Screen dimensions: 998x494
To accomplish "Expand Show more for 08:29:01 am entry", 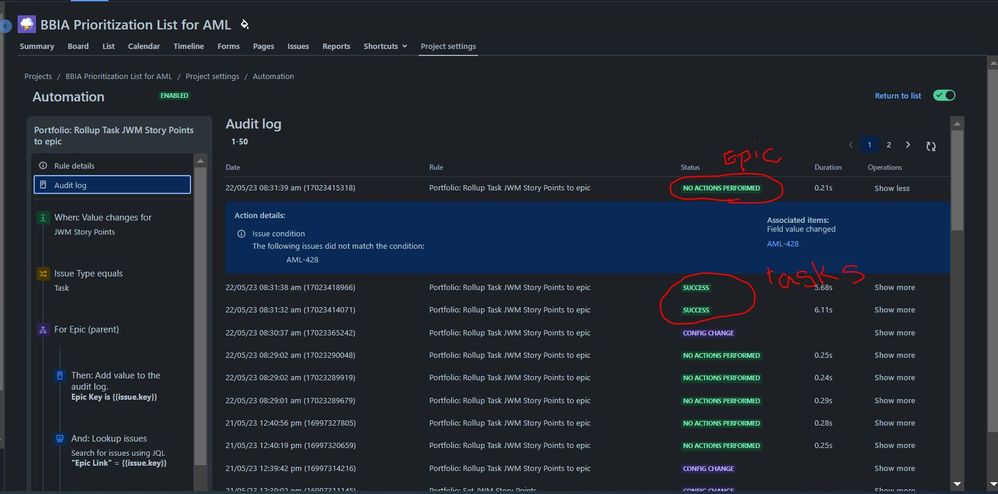I will pyautogui.click(x=894, y=400).
